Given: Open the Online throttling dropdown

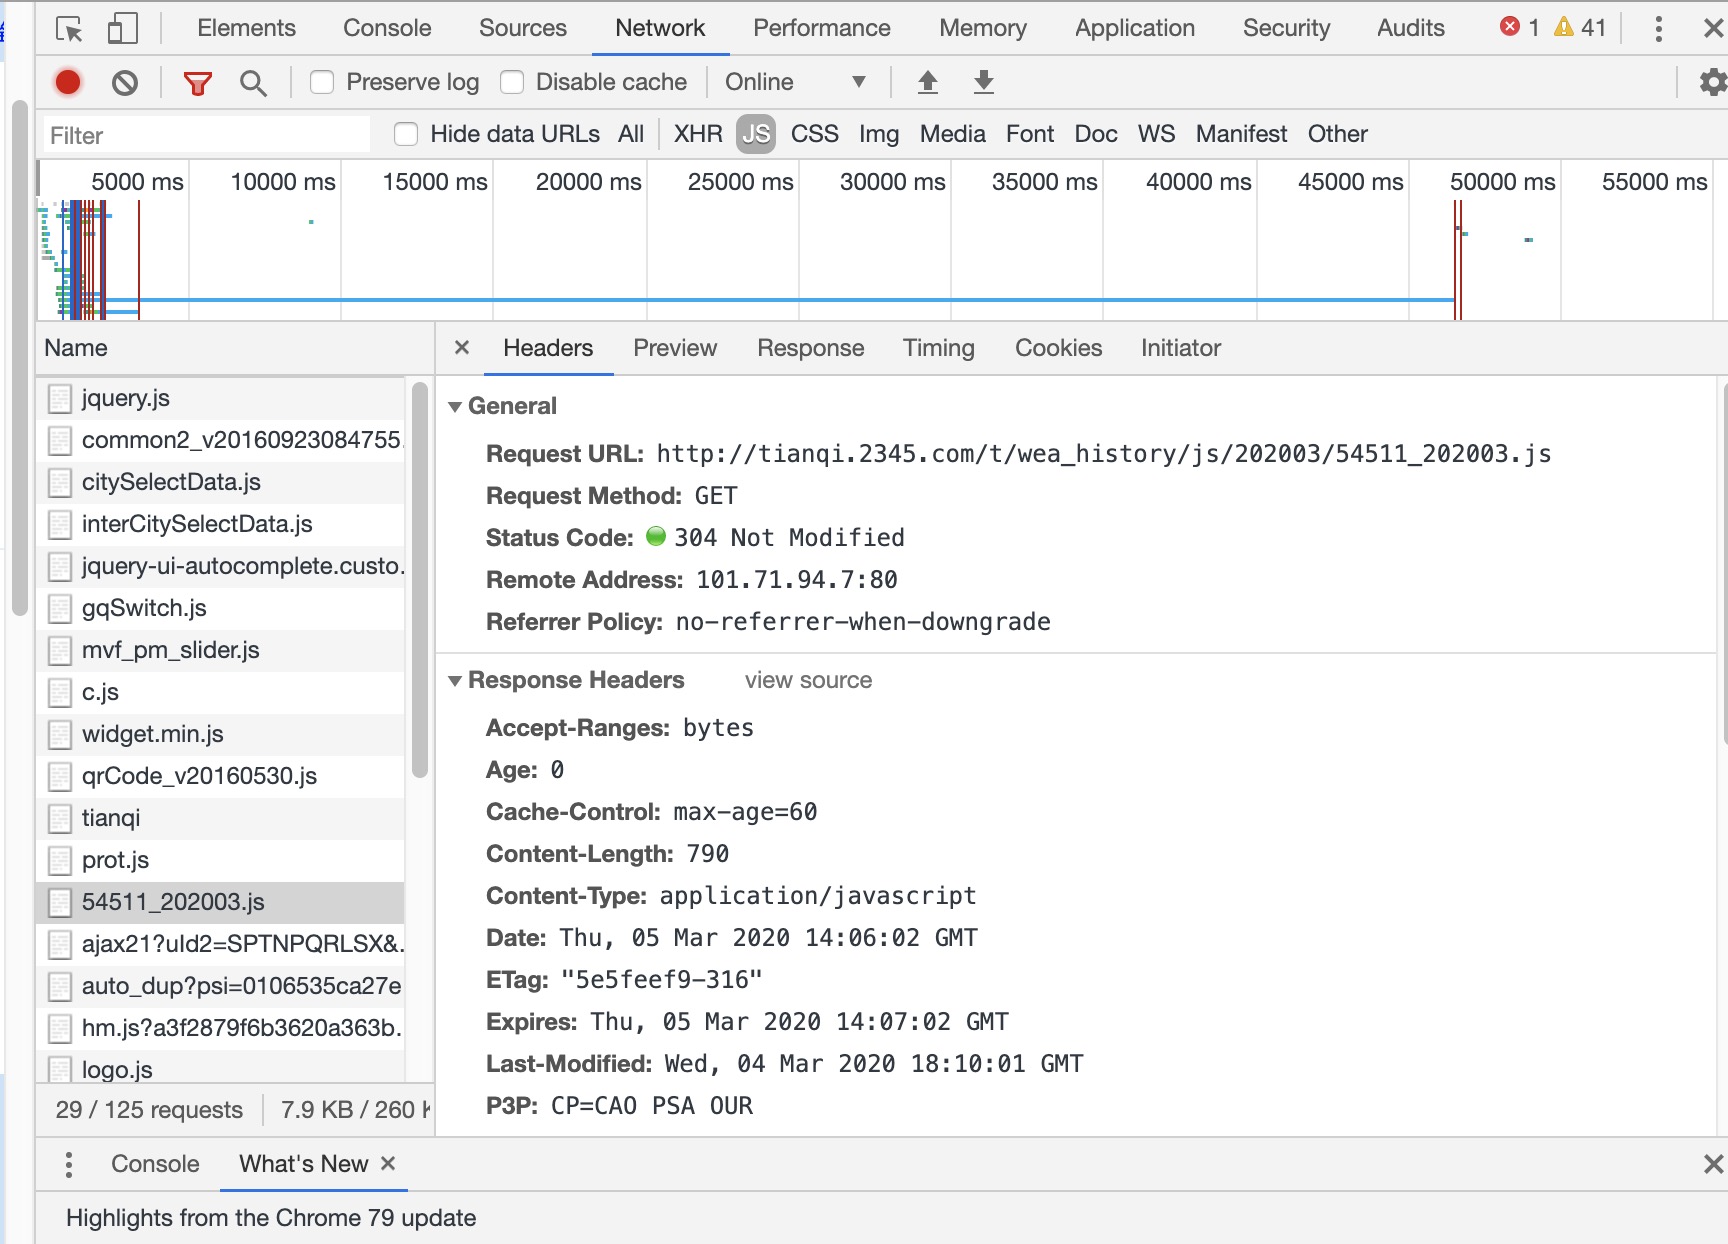Looking at the screenshot, I should pyautogui.click(x=795, y=82).
